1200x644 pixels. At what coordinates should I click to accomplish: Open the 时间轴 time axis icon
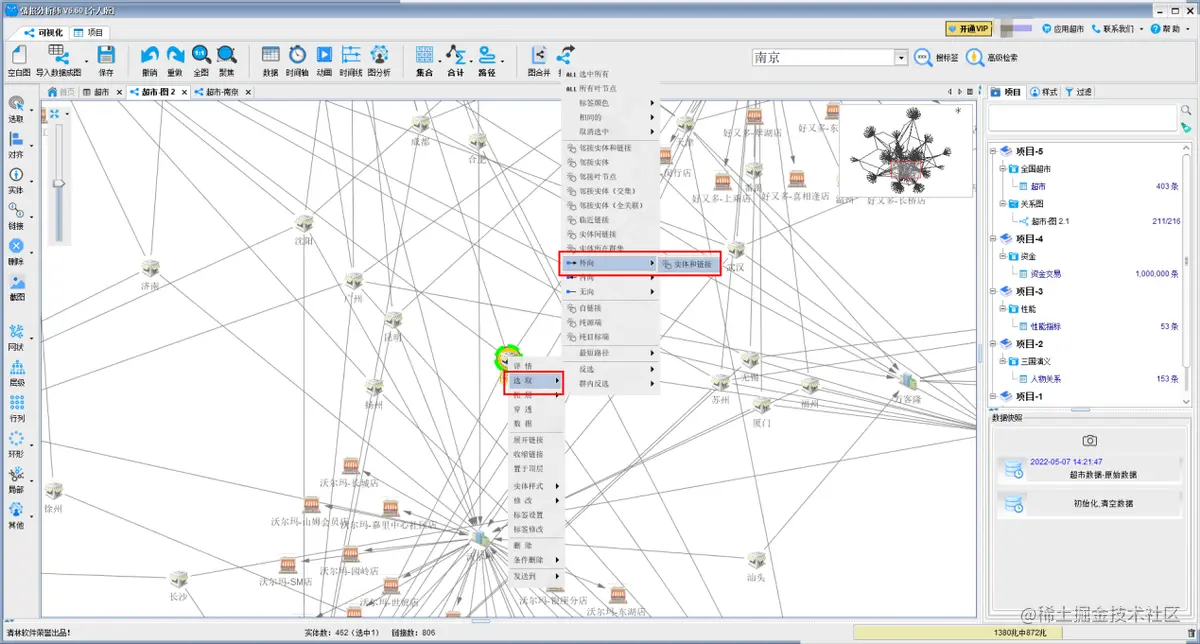[x=297, y=55]
